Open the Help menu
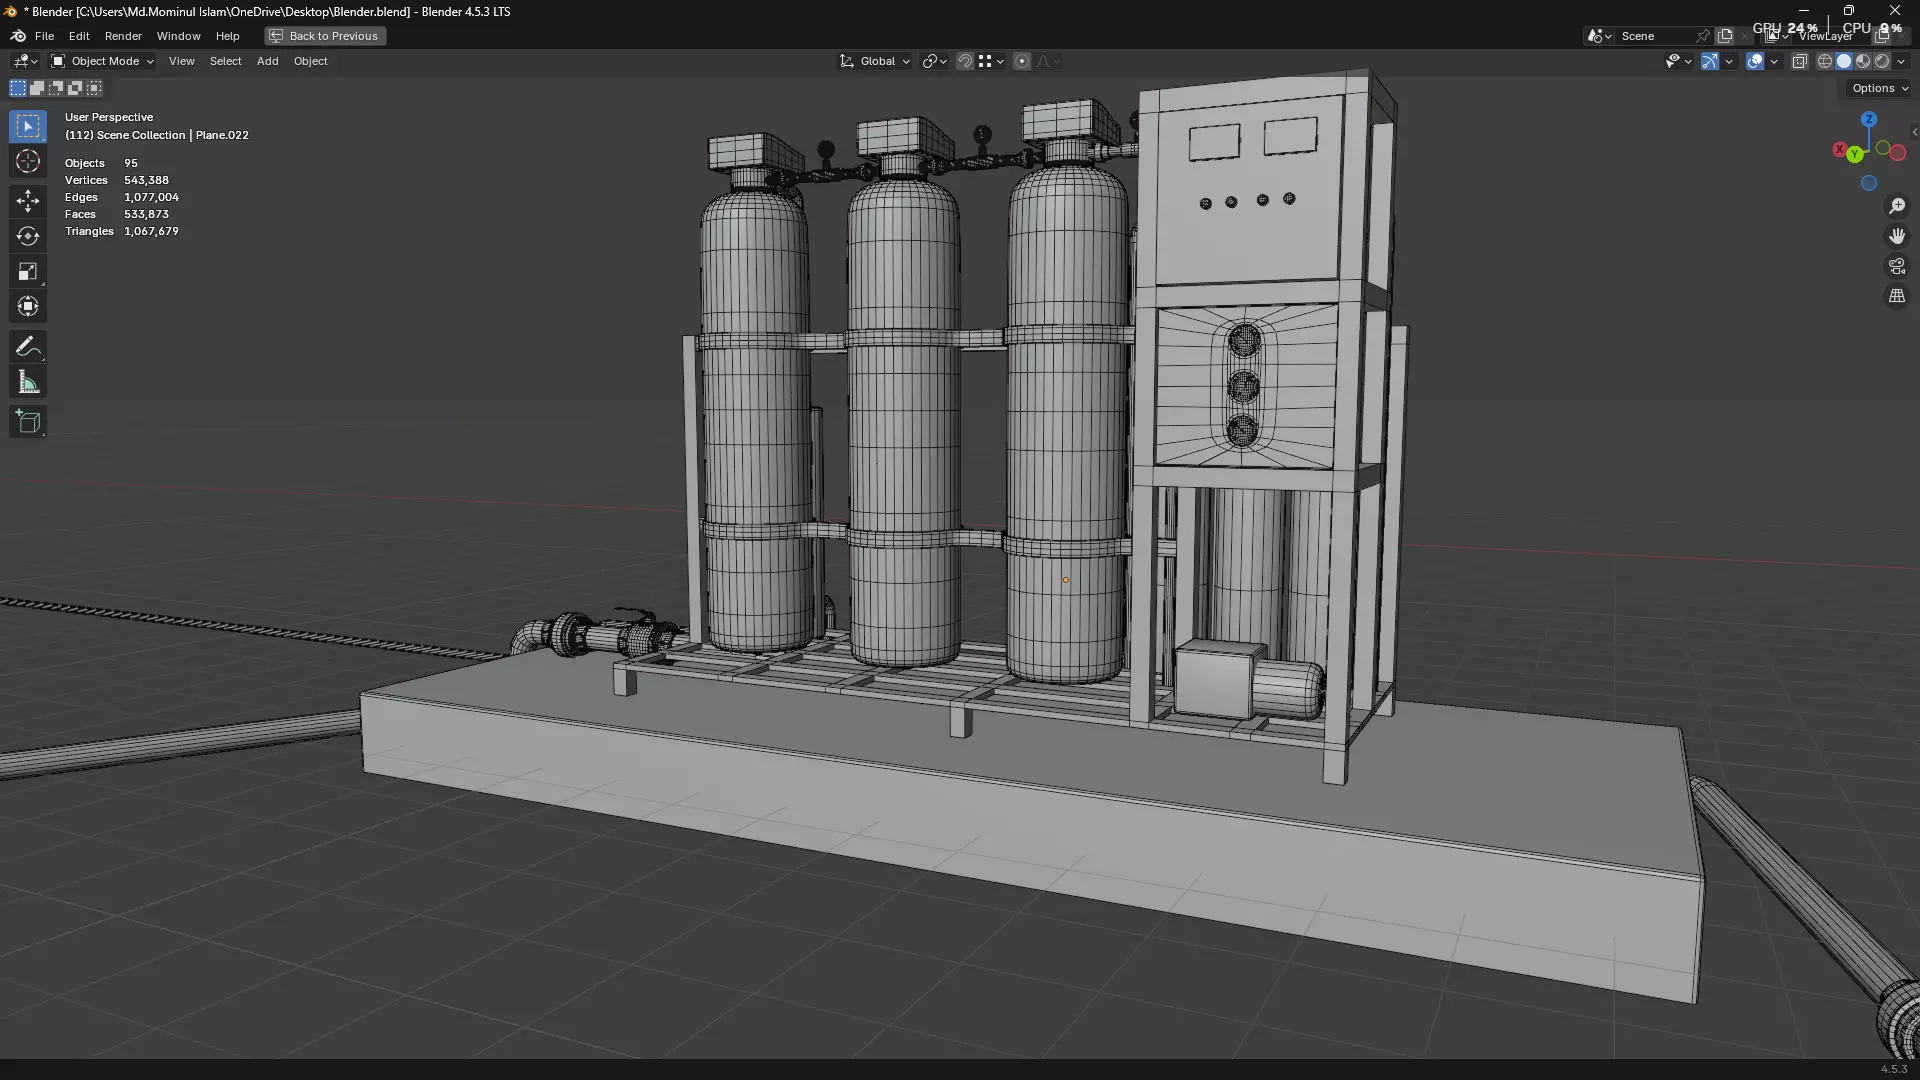 tap(227, 36)
